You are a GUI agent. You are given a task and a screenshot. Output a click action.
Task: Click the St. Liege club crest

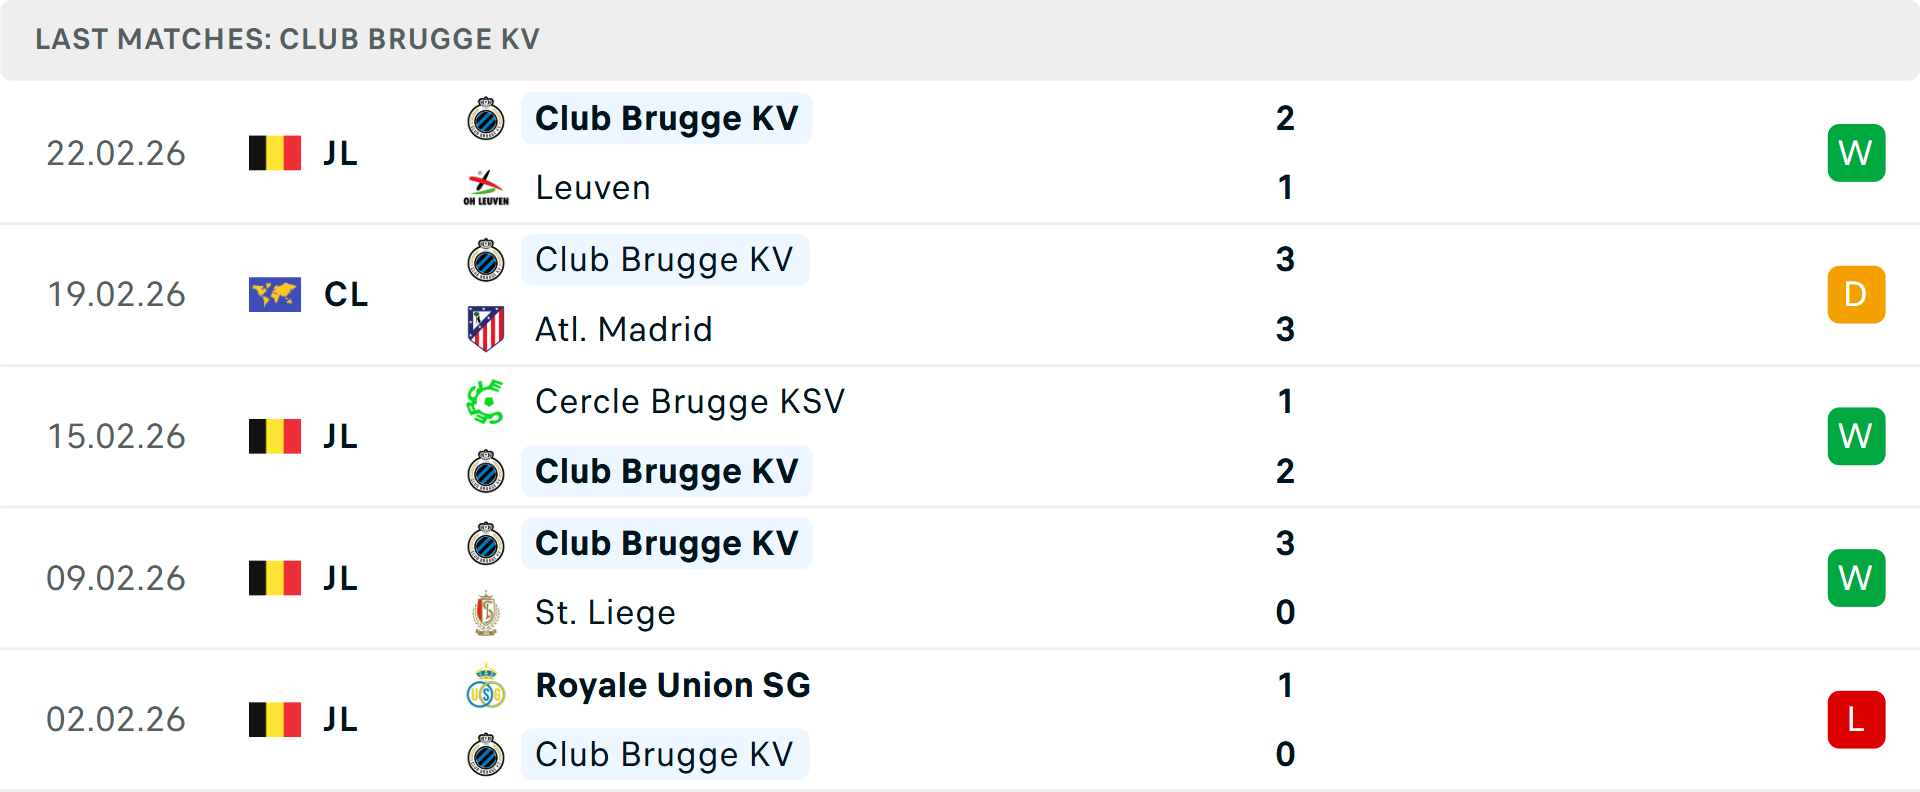tap(487, 612)
